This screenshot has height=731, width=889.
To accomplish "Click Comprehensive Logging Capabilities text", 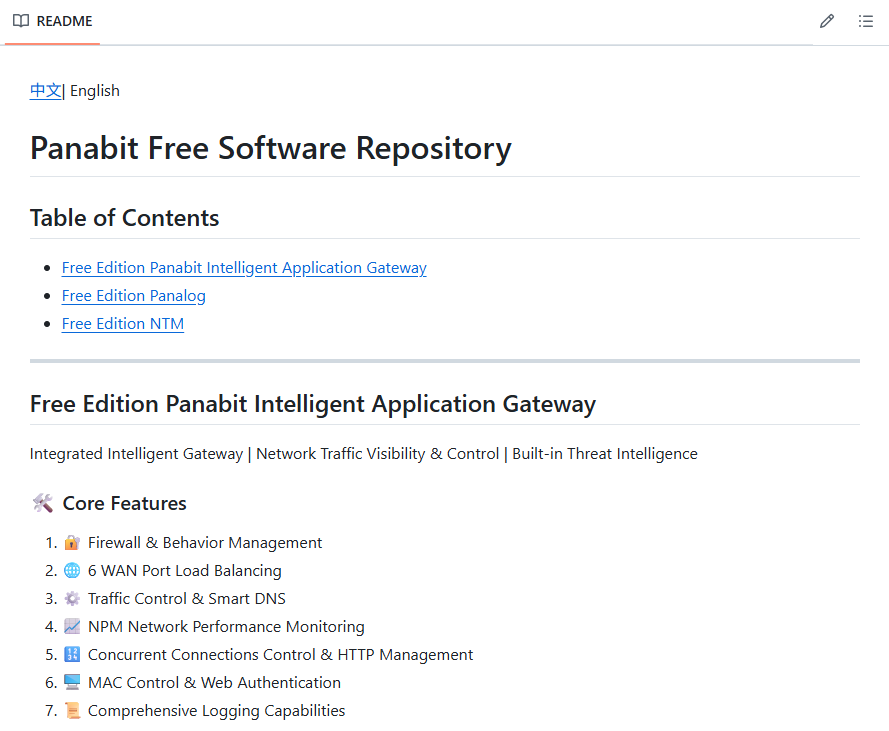I will point(217,711).
